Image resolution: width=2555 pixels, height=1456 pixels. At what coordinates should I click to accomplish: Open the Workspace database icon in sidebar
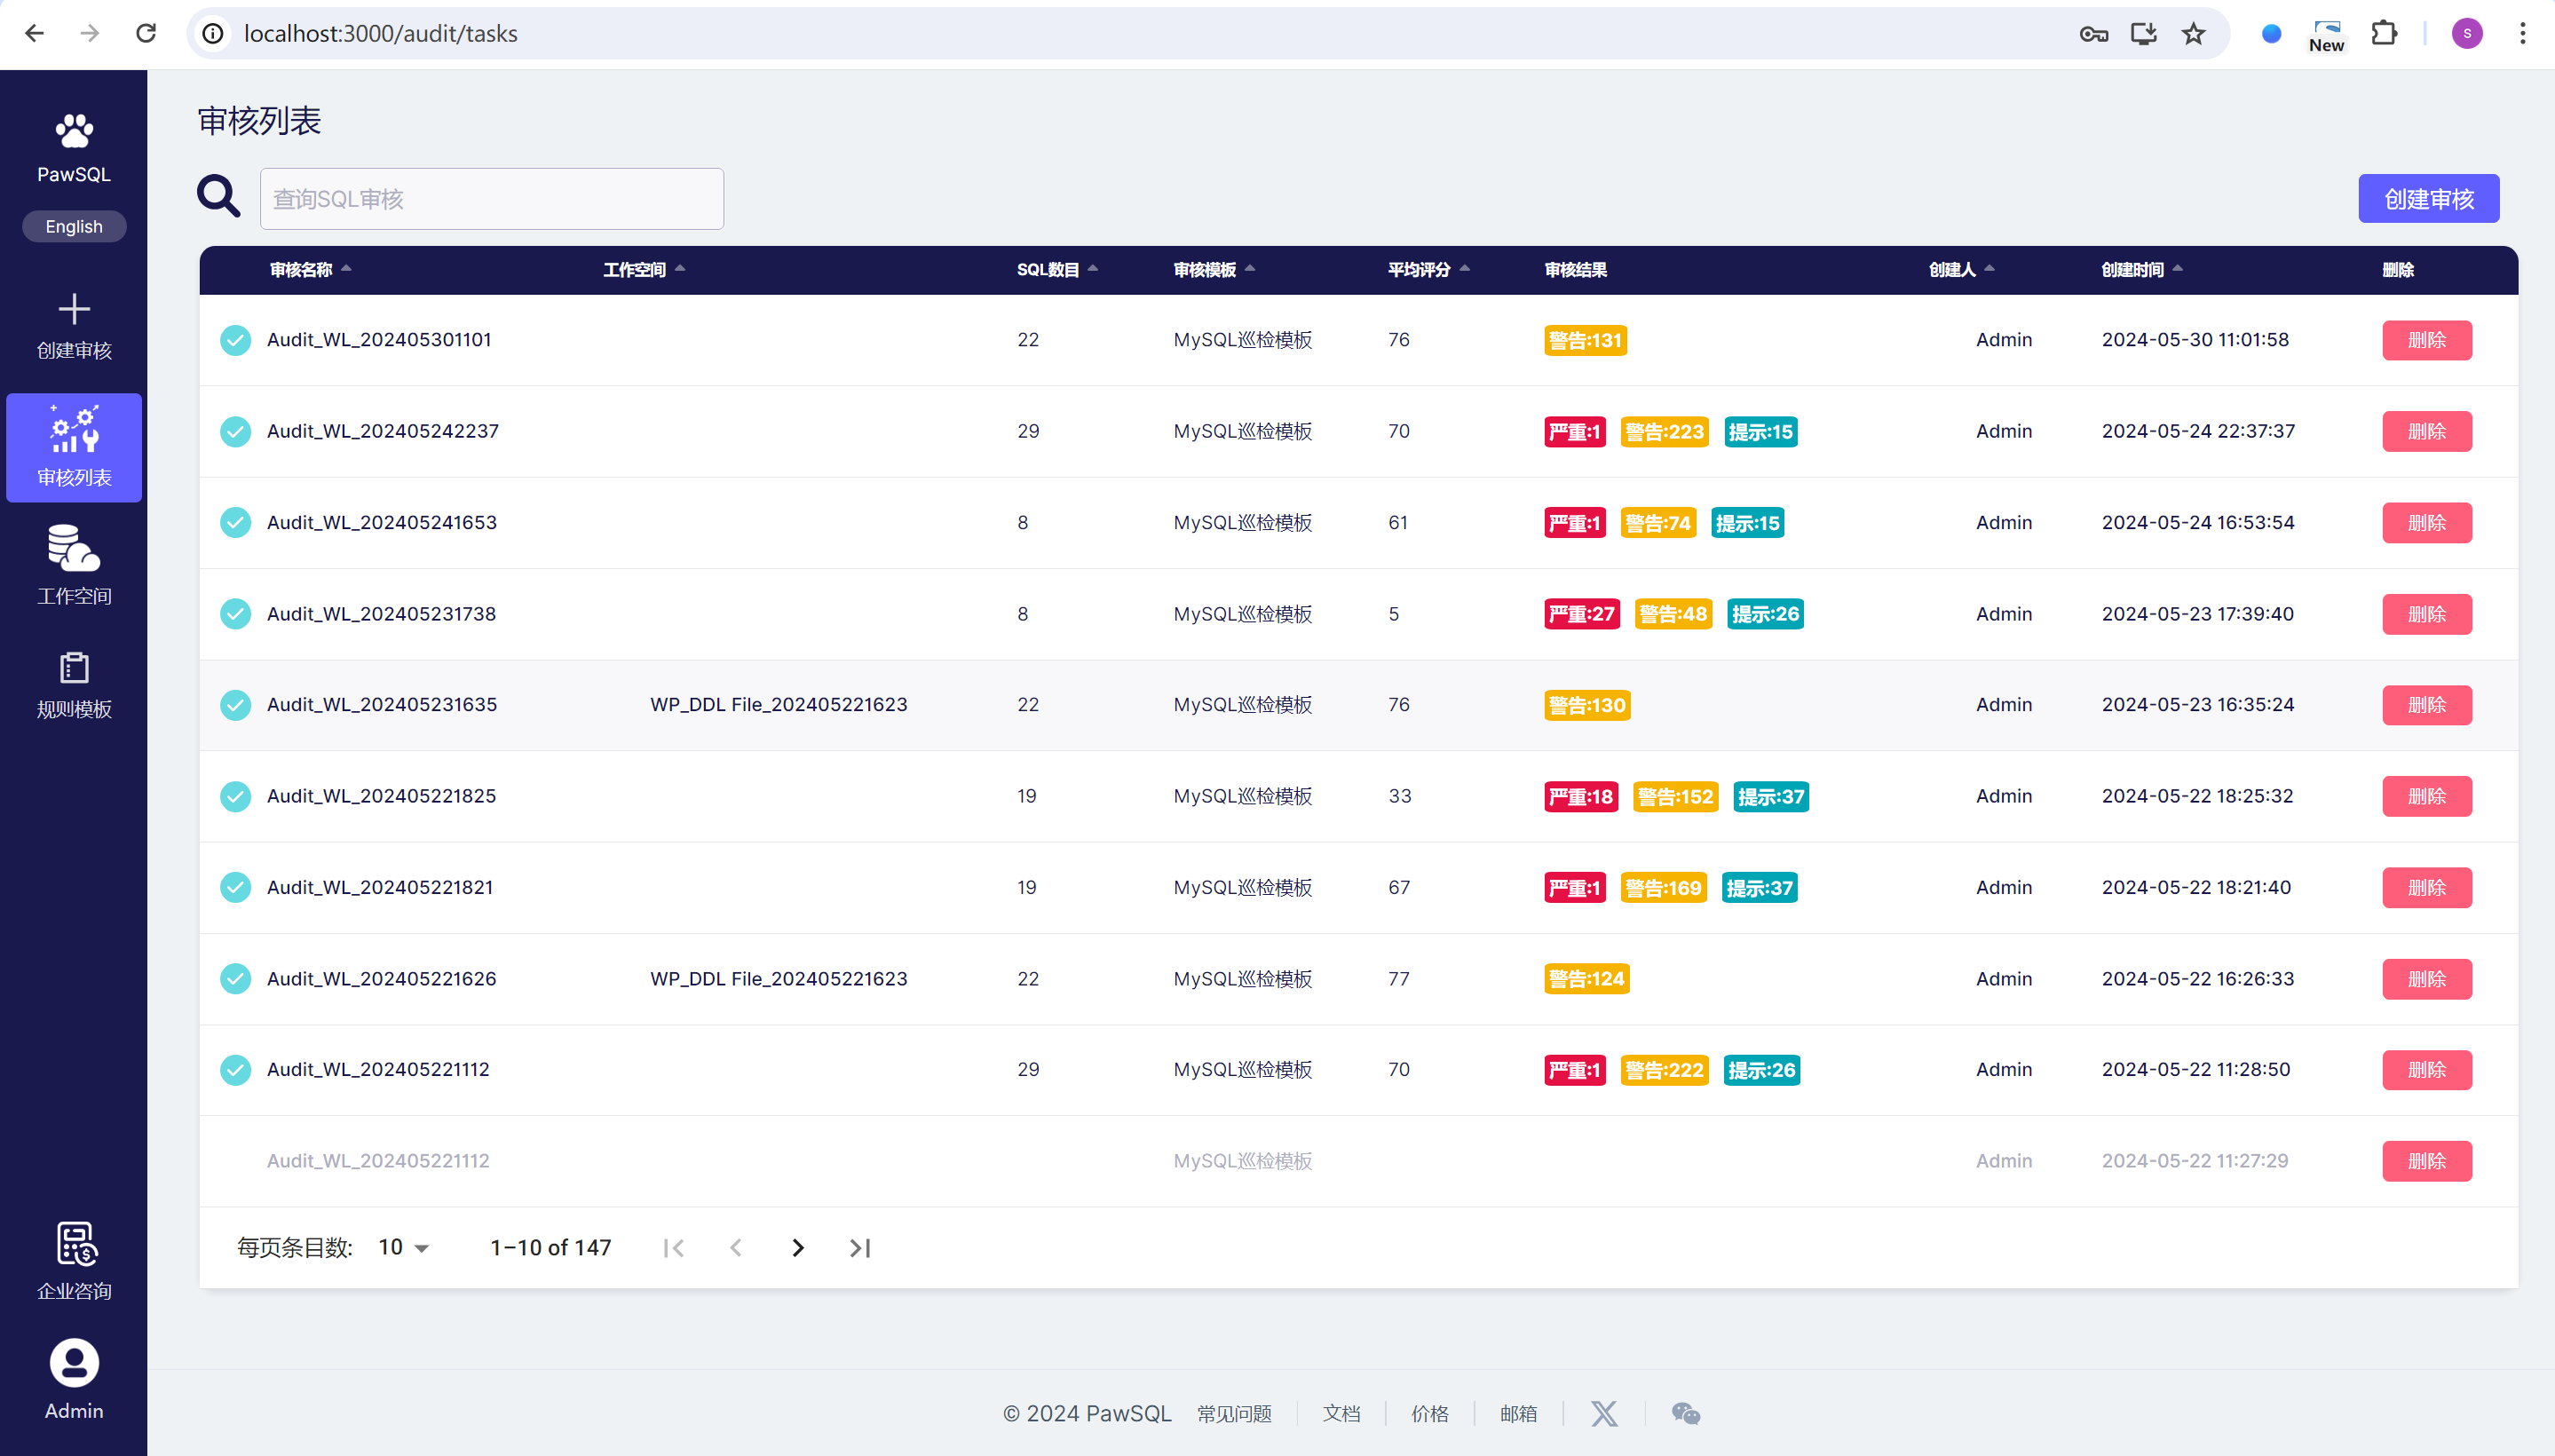click(x=74, y=548)
